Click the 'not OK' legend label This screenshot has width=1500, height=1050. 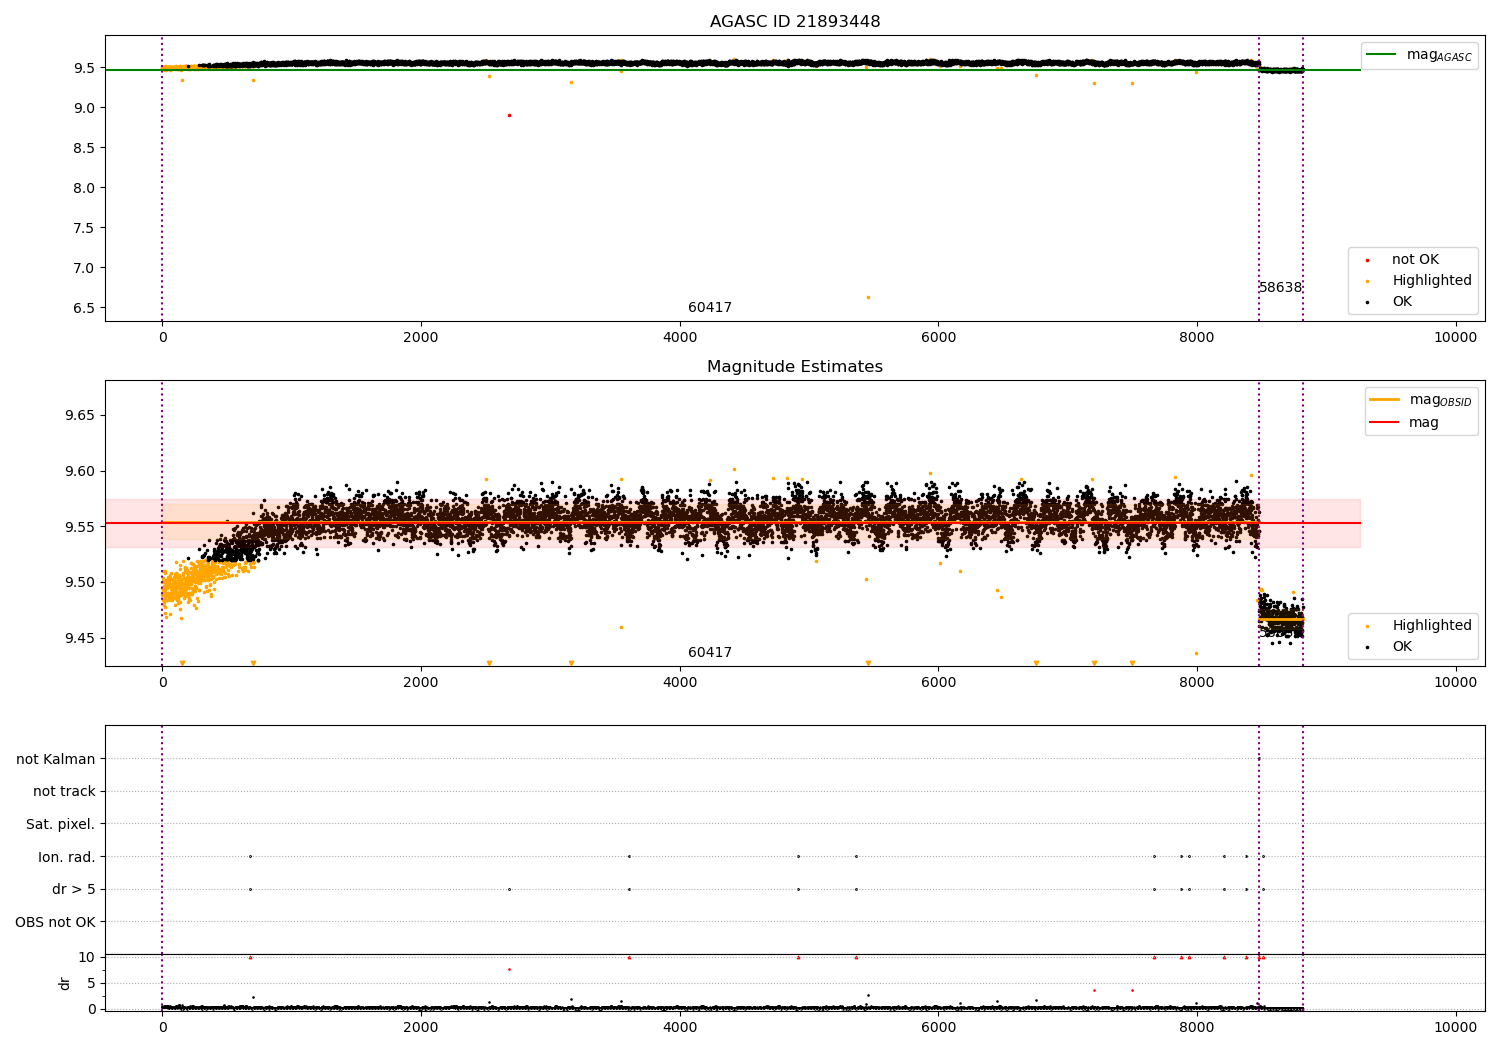[x=1415, y=260]
